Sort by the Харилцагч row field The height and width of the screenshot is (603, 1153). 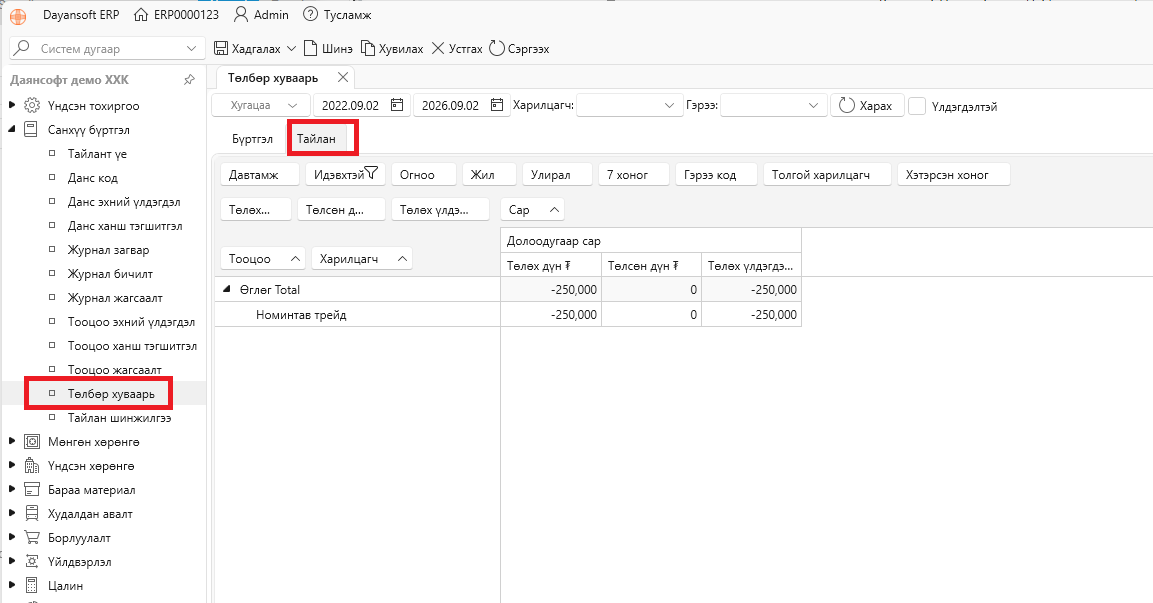click(361, 259)
